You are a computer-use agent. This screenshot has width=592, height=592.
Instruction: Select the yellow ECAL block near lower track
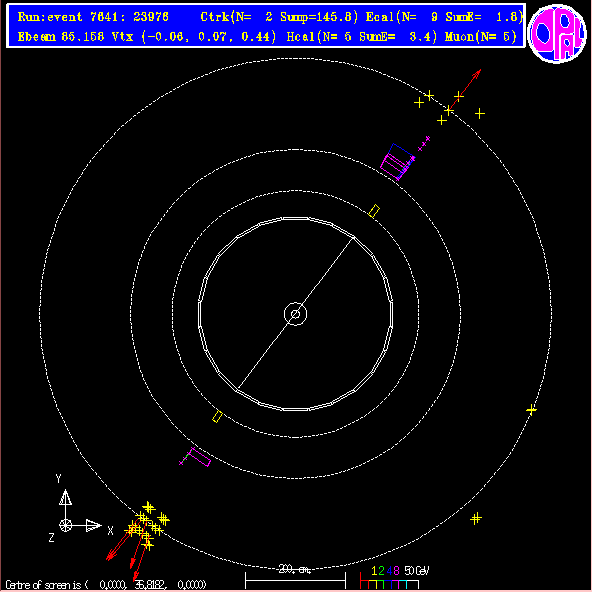(217, 416)
